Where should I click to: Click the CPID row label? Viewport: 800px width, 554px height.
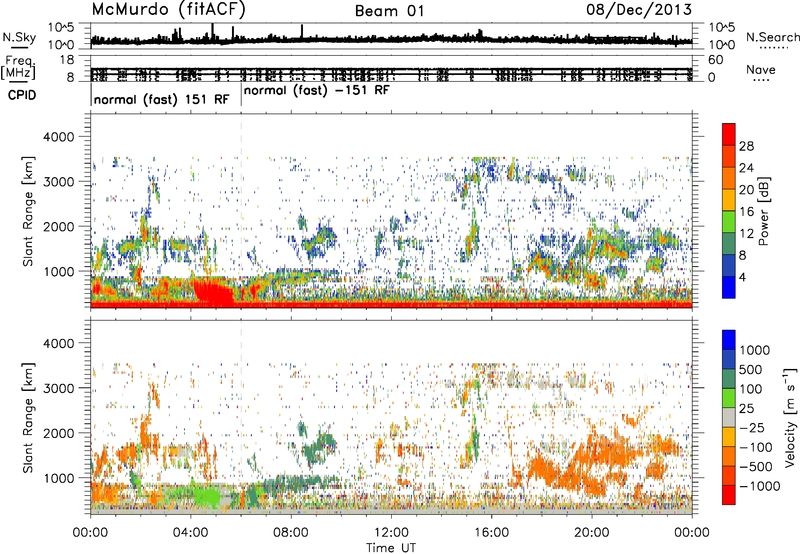[22, 95]
